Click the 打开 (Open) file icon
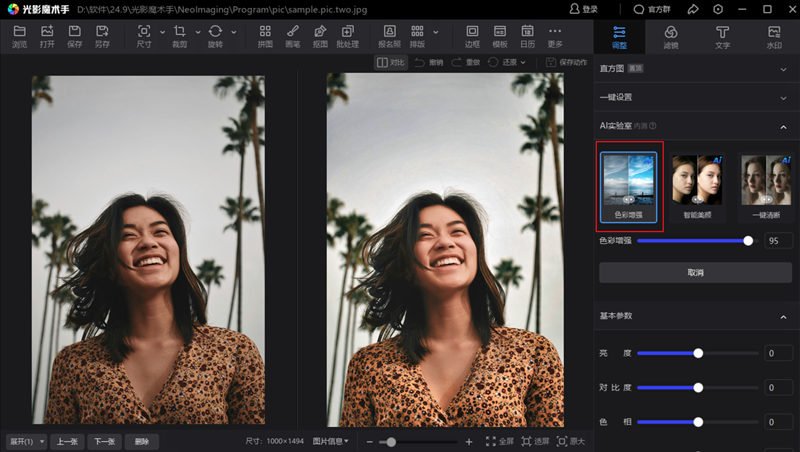 click(47, 36)
